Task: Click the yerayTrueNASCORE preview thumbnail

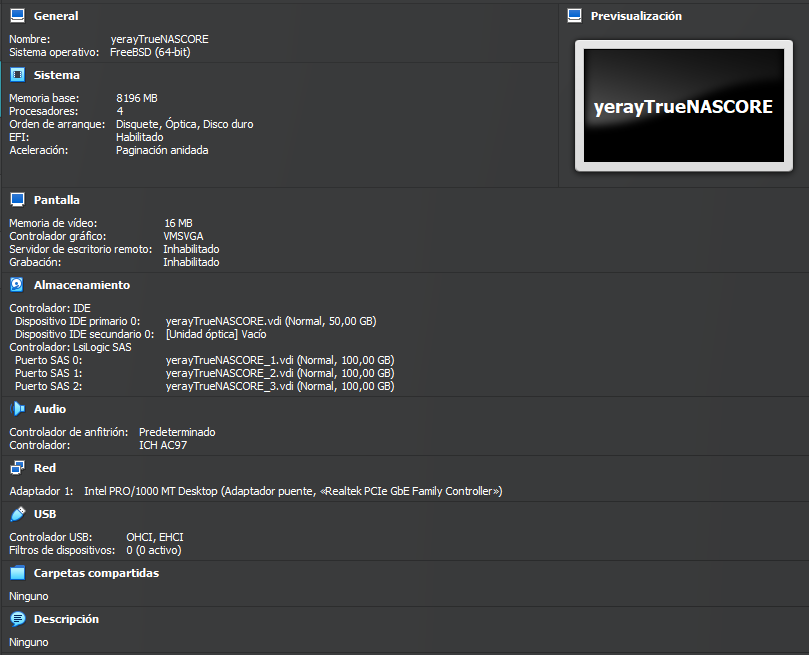Action: point(684,106)
